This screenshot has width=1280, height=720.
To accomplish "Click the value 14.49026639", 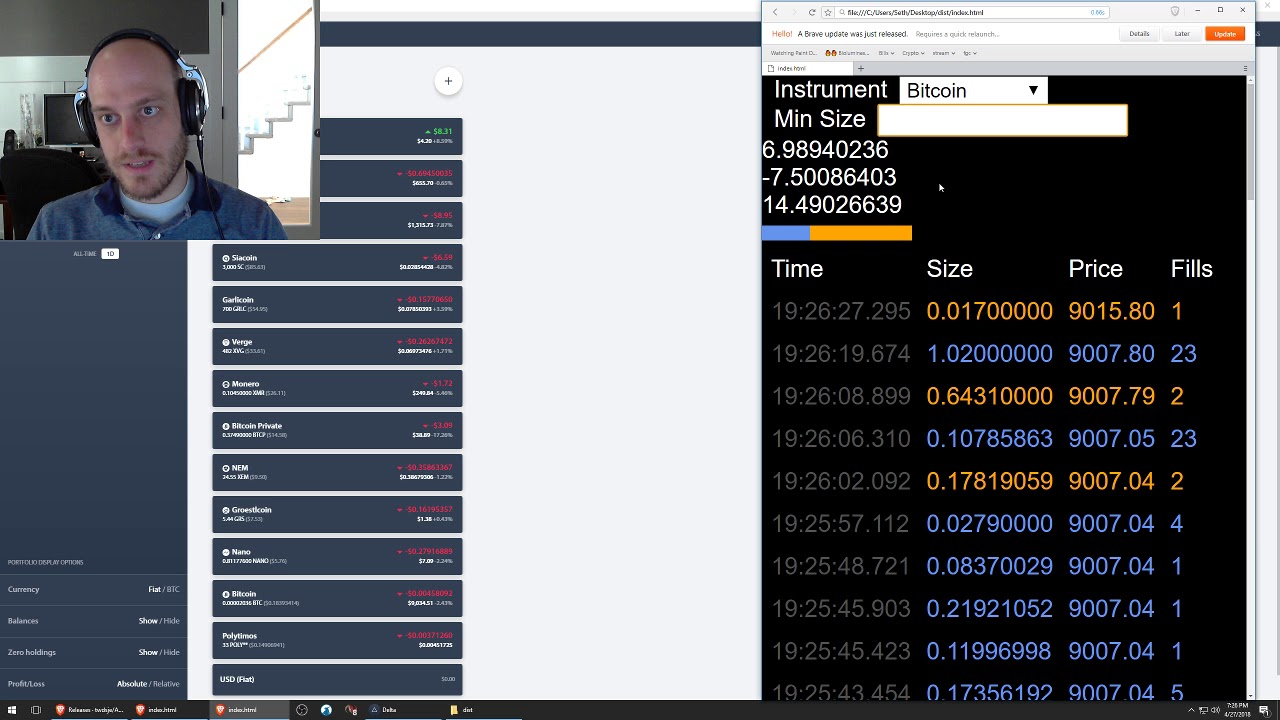I will 832,205.
